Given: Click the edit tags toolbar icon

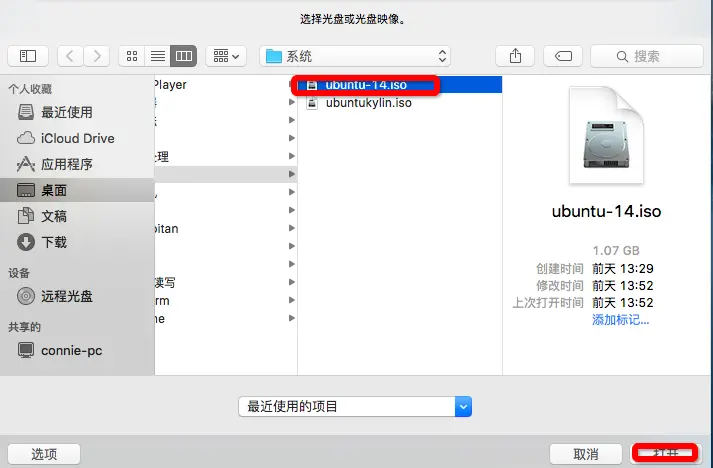Looking at the screenshot, I should pos(563,56).
